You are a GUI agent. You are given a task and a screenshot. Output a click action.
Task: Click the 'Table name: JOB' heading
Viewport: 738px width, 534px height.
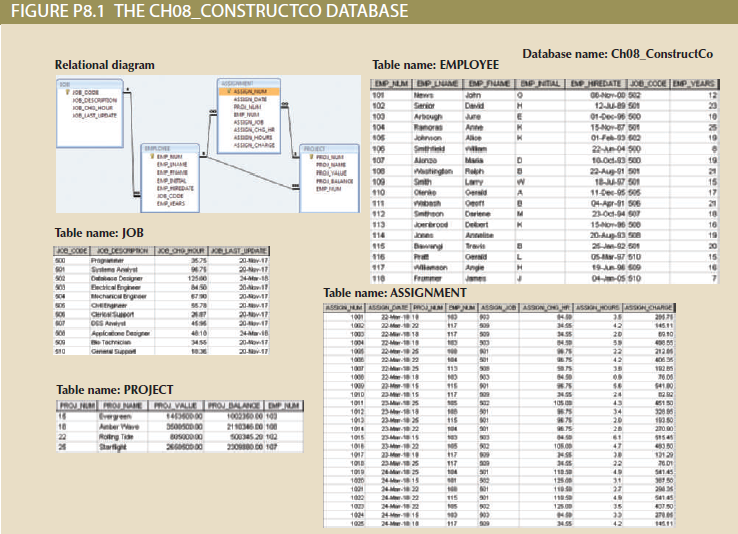coord(99,233)
